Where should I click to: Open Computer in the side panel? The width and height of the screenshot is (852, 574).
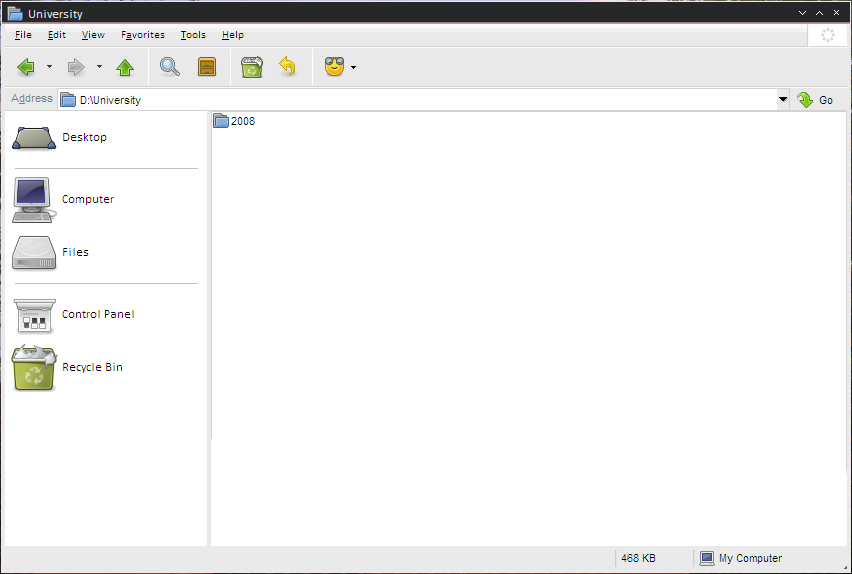[x=63, y=199]
